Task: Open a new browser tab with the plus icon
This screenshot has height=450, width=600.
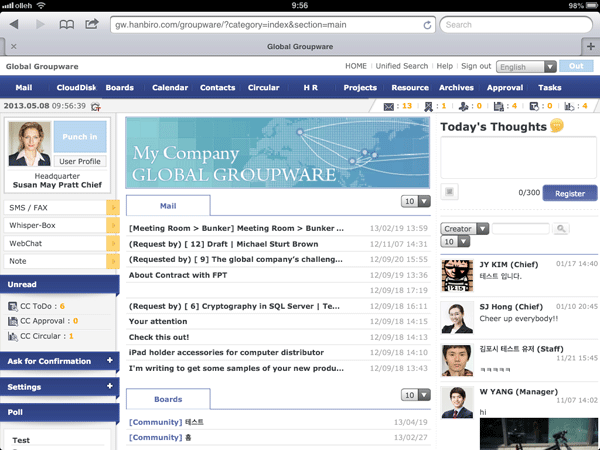Action: pyautogui.click(x=590, y=46)
